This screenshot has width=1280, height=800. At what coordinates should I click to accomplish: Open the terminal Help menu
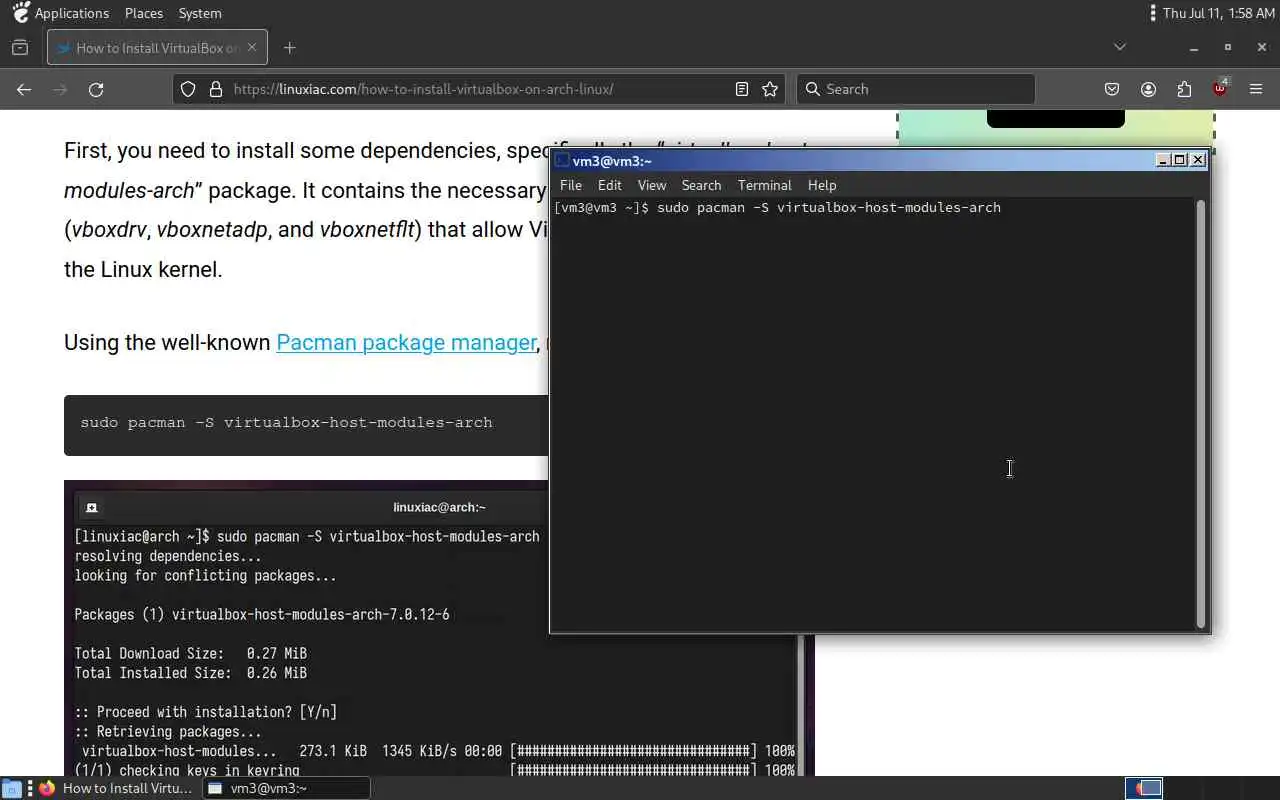click(822, 185)
